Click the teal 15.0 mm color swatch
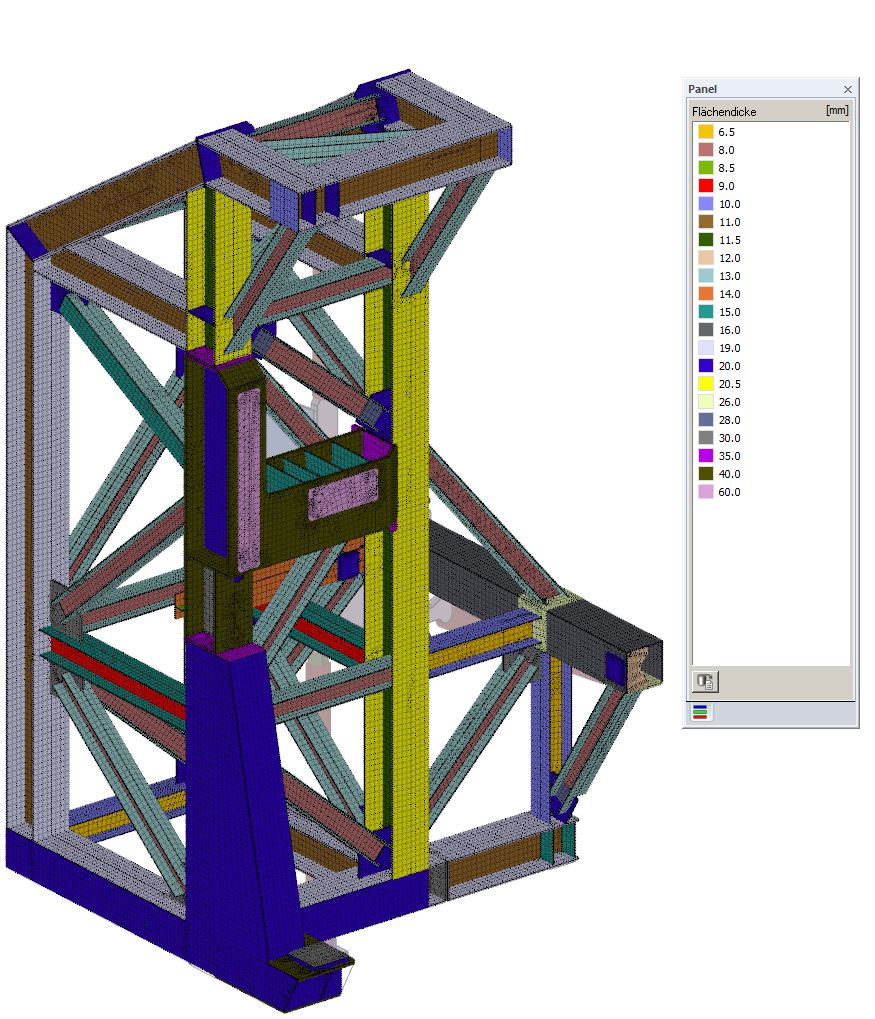Image resolution: width=875 pixels, height=1019 pixels. 706,312
